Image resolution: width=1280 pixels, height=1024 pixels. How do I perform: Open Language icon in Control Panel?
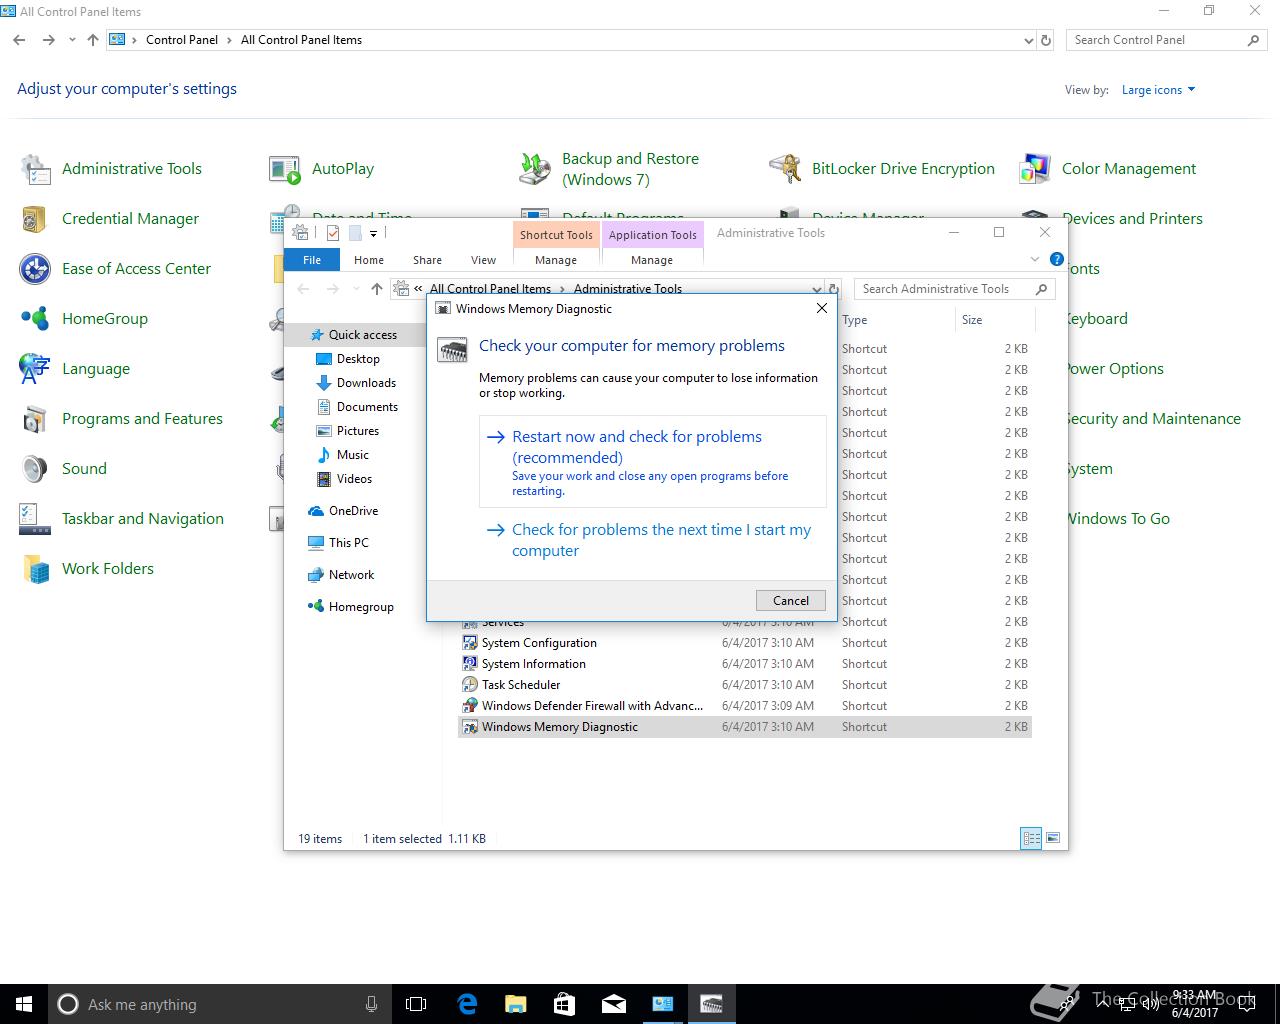36,369
